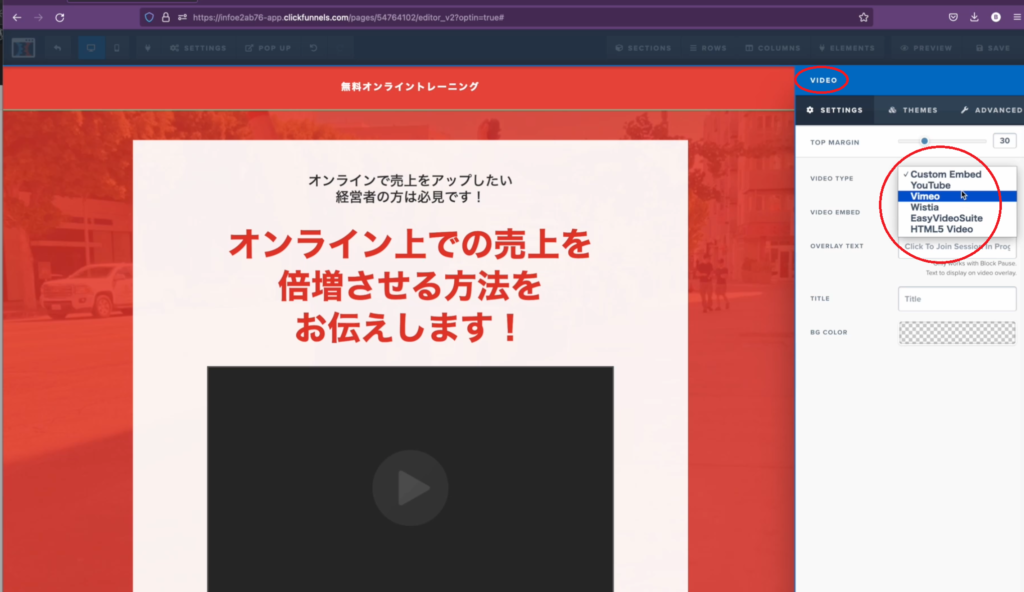
Task: Switch to desktop view icon
Action: (91, 48)
